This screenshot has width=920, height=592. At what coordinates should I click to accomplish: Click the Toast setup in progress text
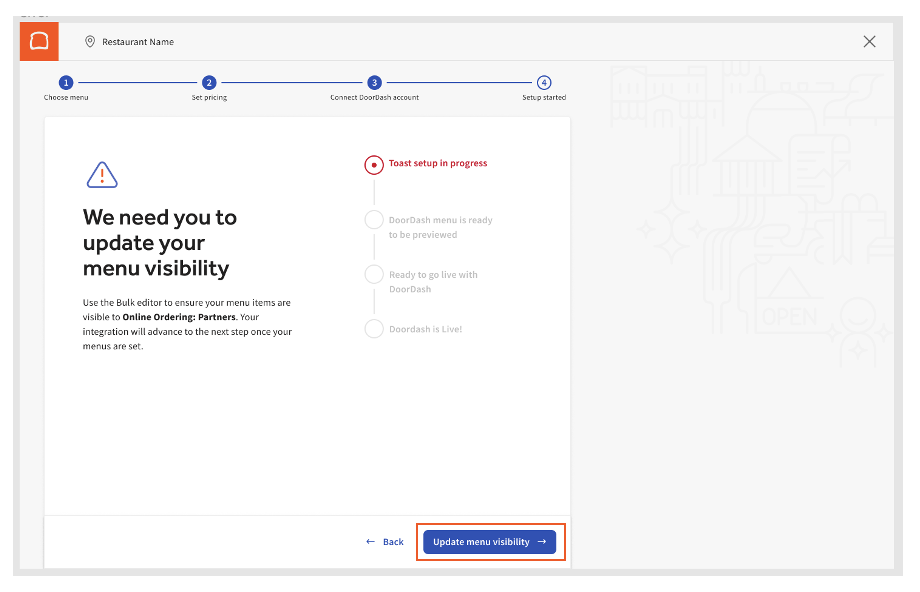click(x=438, y=163)
